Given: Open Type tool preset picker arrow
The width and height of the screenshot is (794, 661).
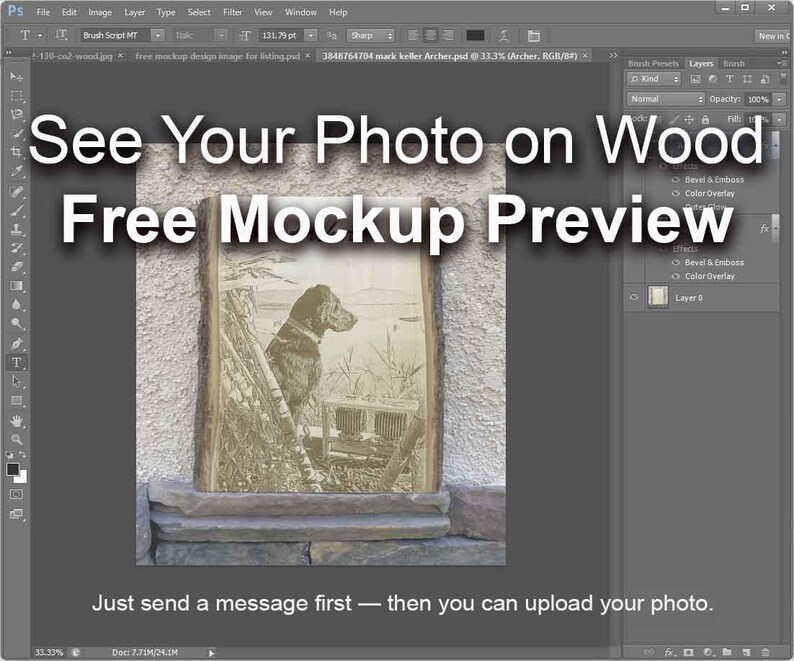Looking at the screenshot, I should click(x=40, y=35).
